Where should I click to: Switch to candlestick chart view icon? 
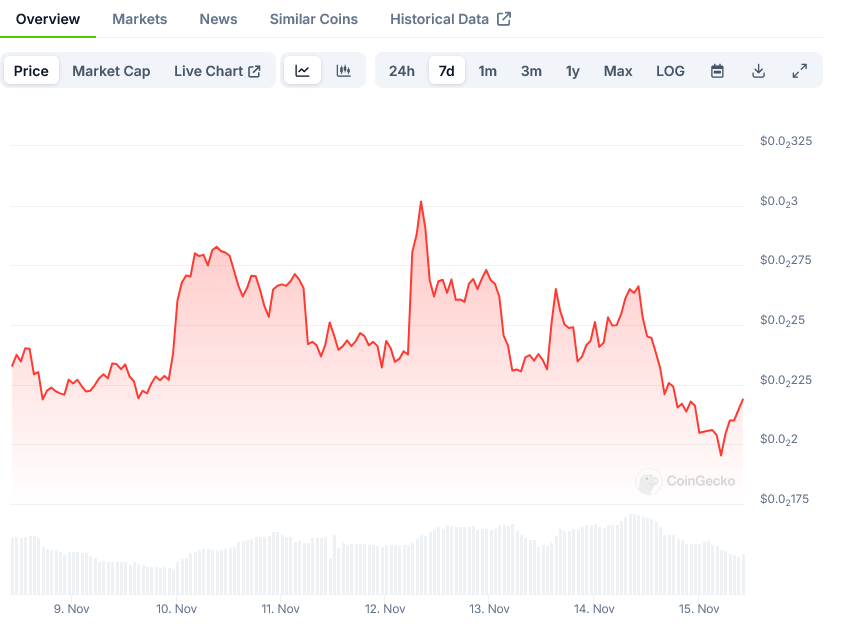coord(343,71)
